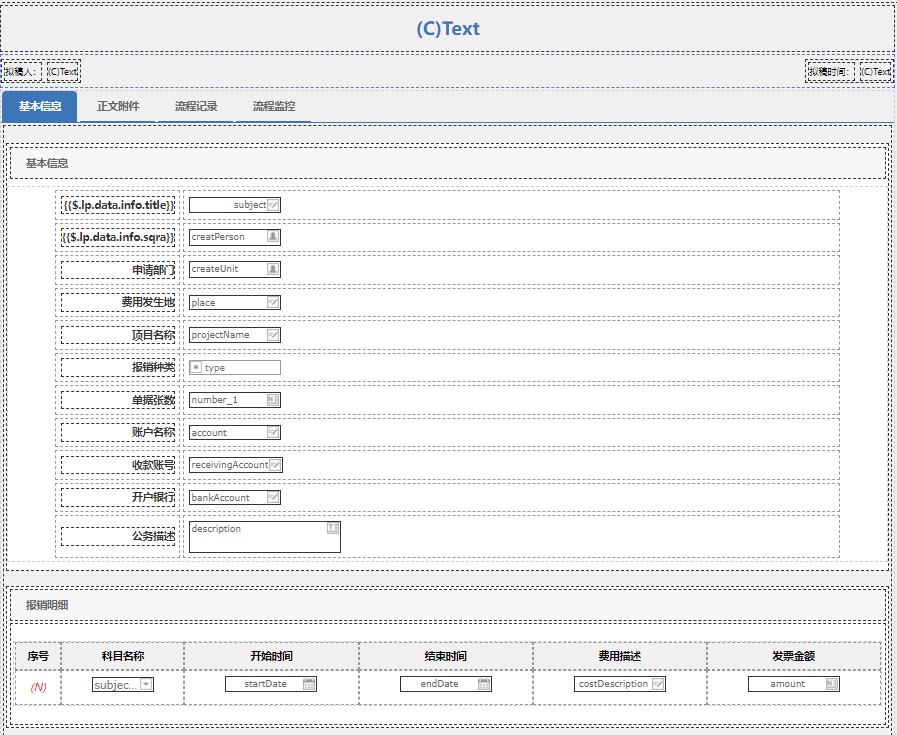
Task: Click the number icon in amount field
Action: pyautogui.click(x=832, y=684)
